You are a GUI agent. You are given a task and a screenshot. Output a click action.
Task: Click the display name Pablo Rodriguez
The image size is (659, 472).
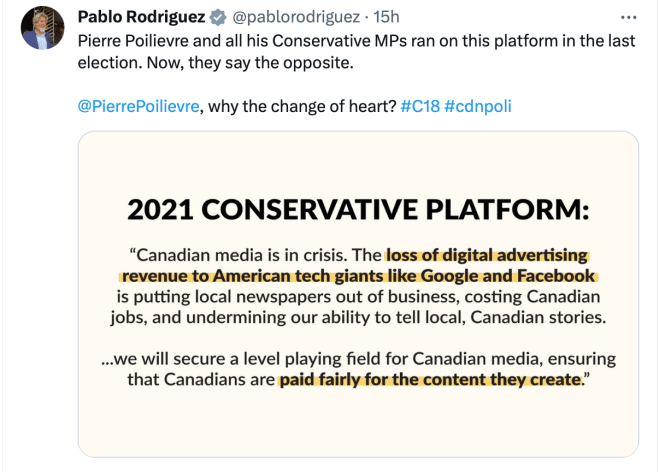click(142, 17)
